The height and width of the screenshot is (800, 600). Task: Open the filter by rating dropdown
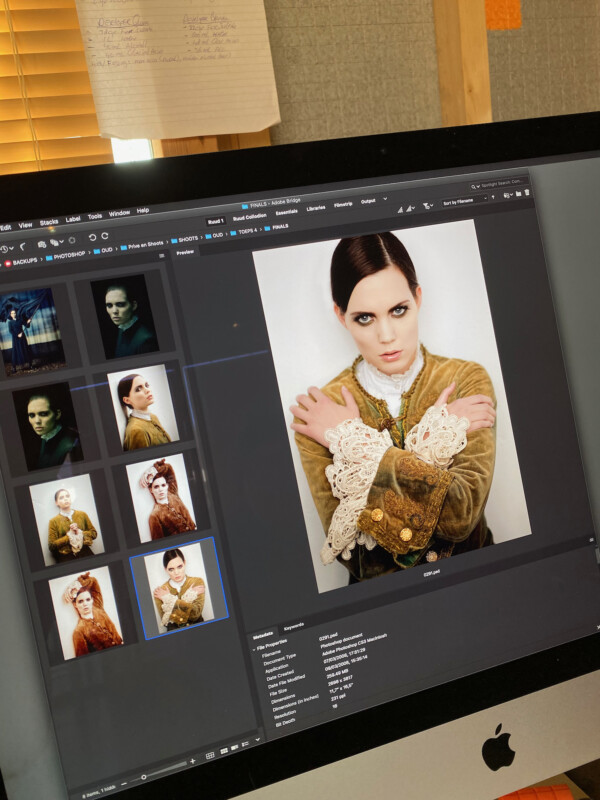428,206
